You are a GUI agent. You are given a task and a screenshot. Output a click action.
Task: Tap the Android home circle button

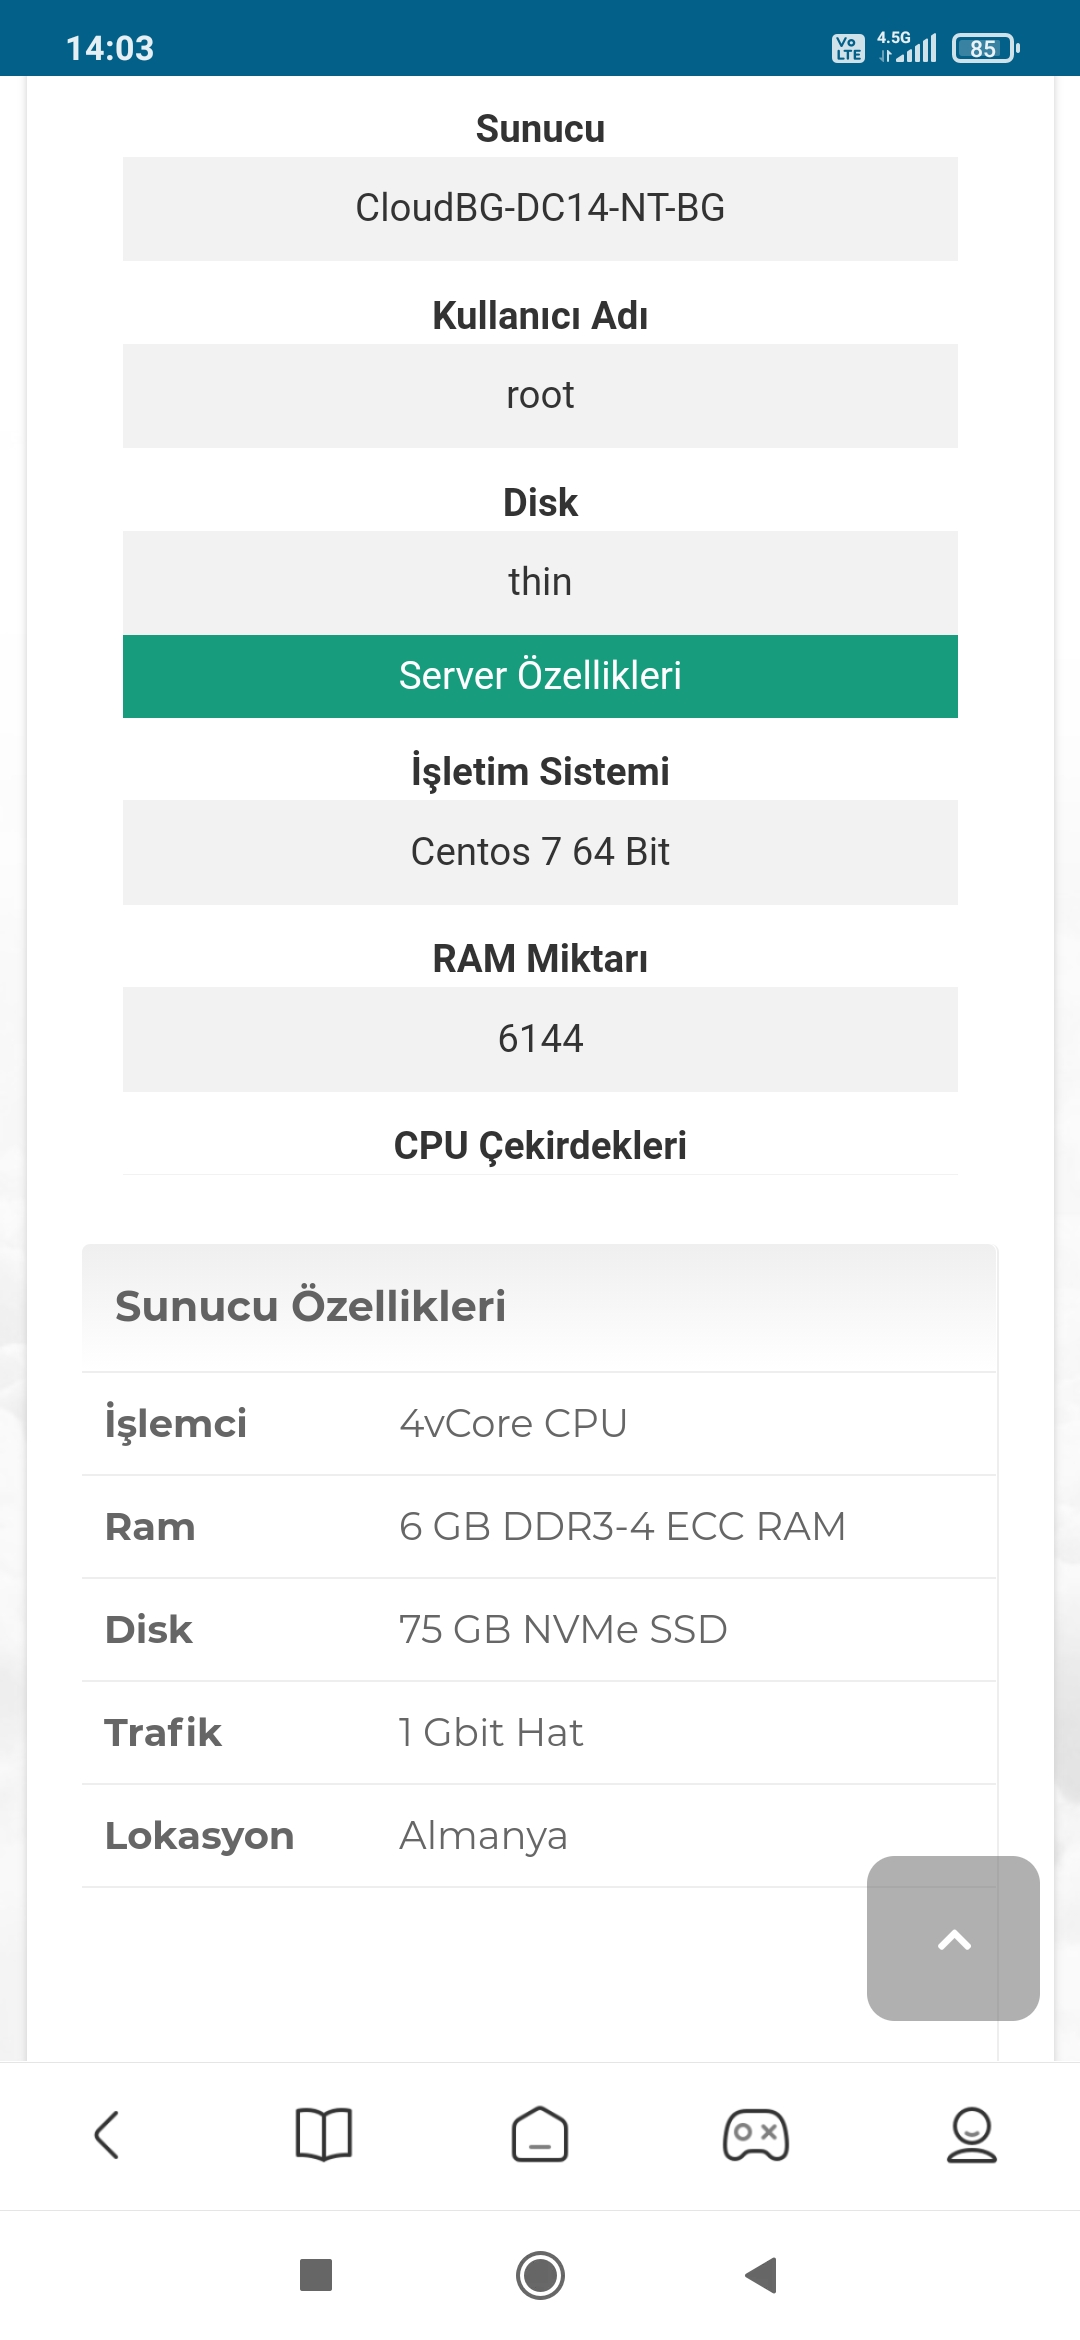click(540, 2275)
